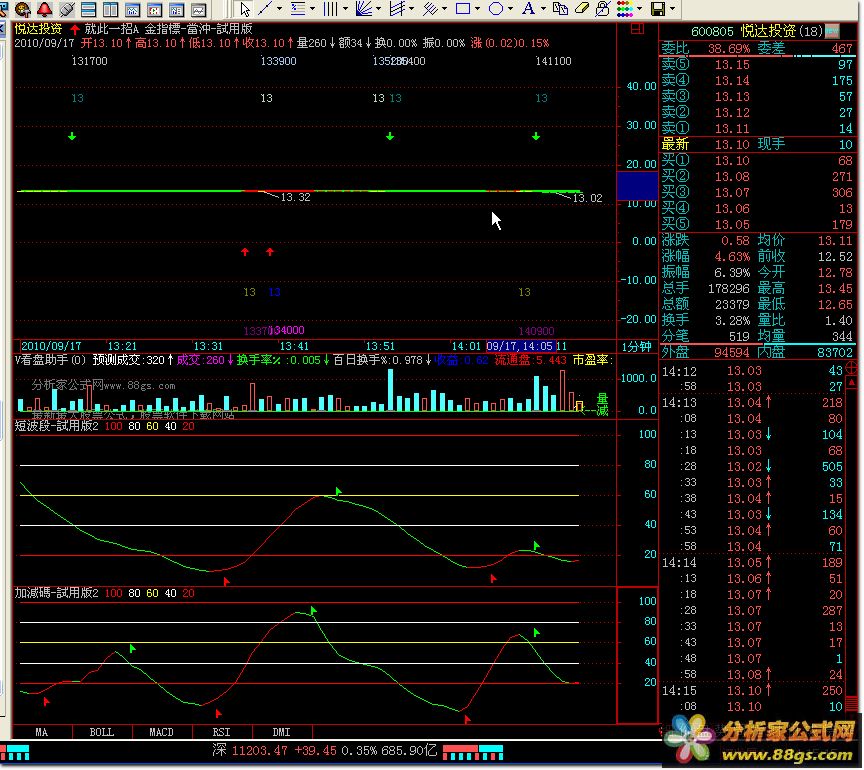
Task: Click the 1分钟 period label
Action: tap(637, 347)
